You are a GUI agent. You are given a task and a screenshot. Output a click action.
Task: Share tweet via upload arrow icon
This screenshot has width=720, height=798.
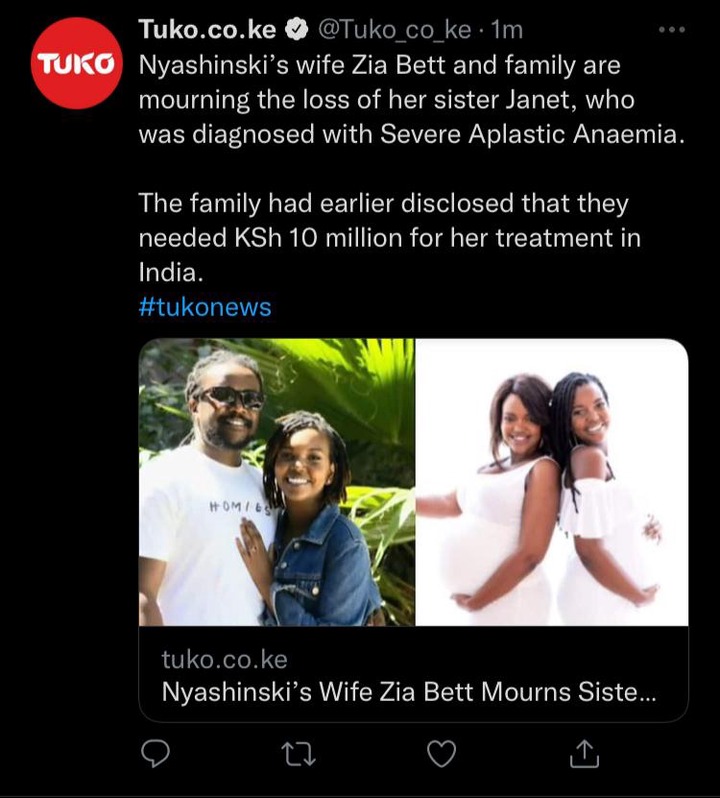pos(584,754)
